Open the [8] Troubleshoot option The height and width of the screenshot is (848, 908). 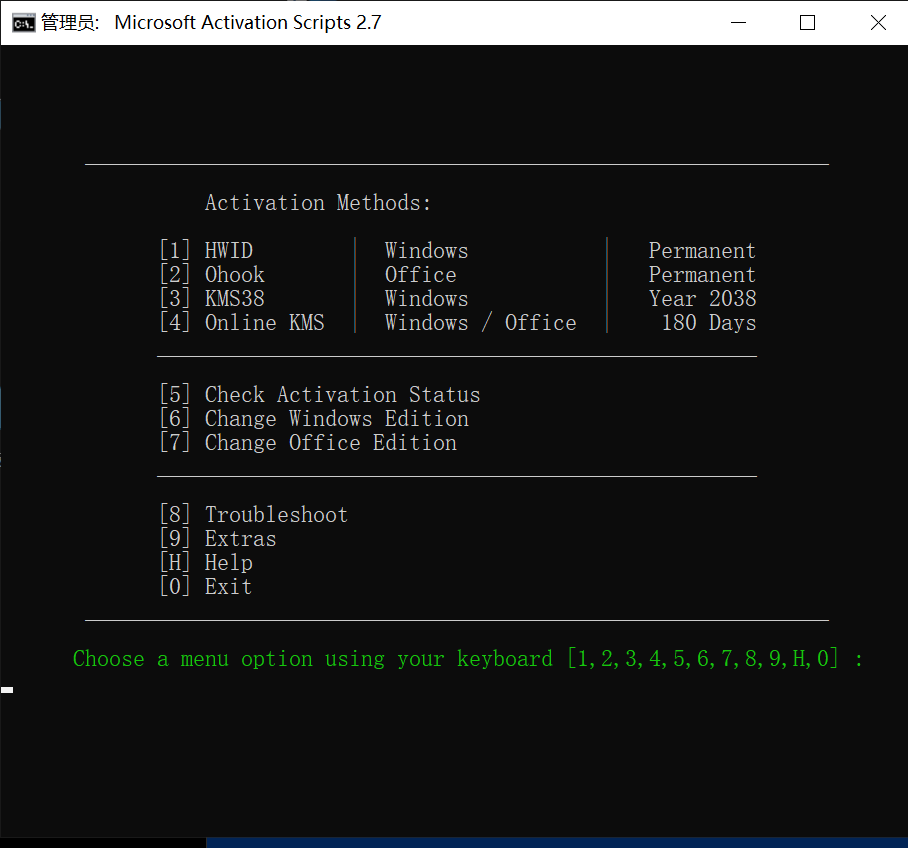point(276,514)
